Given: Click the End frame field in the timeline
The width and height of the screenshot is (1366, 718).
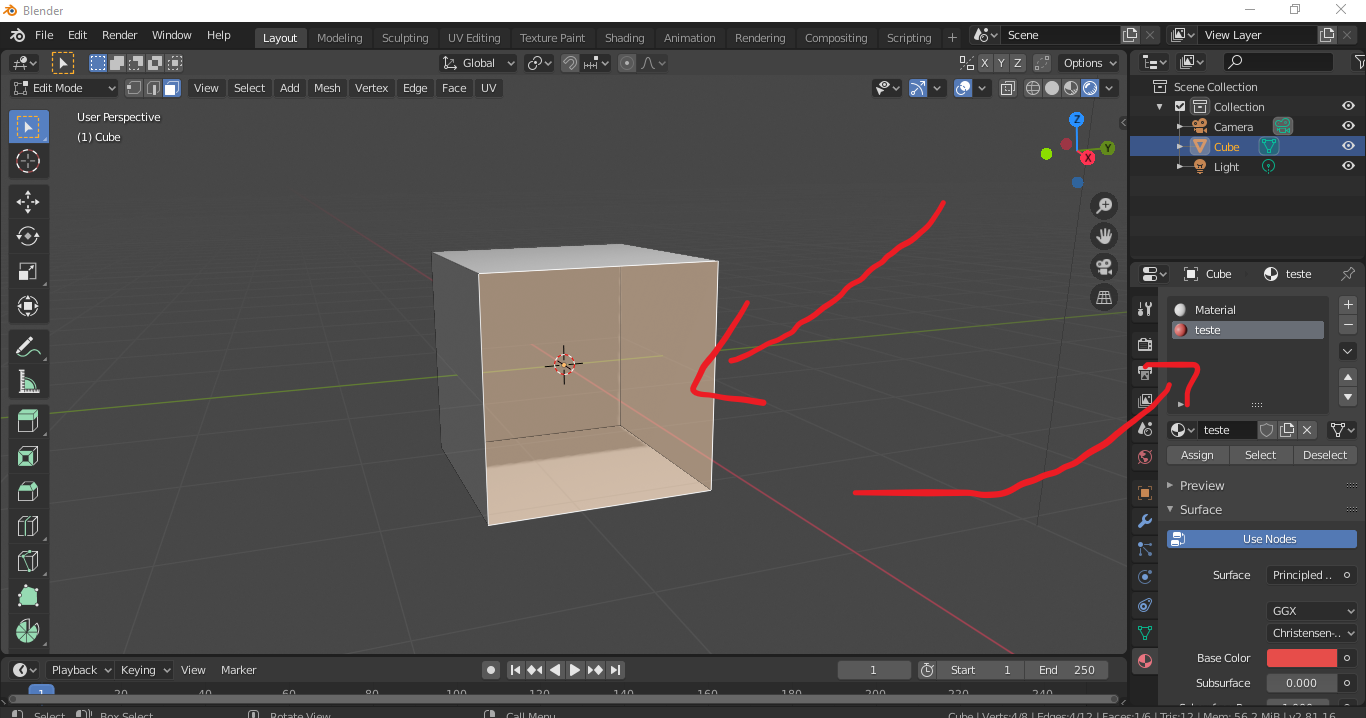Looking at the screenshot, I should point(1065,670).
